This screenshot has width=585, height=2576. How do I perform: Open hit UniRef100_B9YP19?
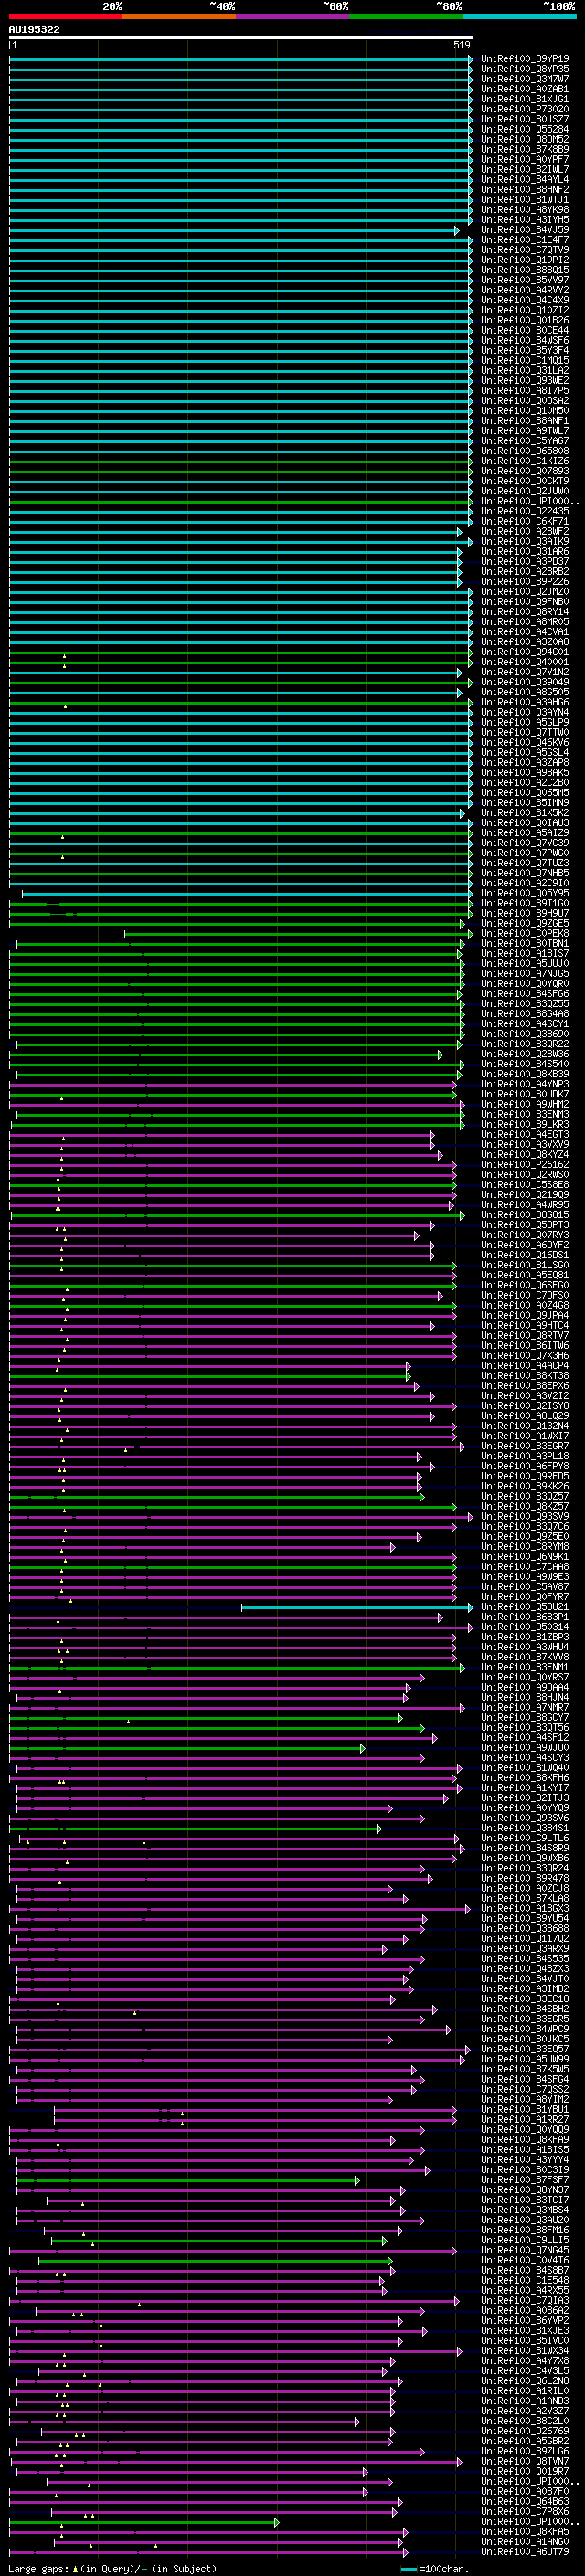525,59
